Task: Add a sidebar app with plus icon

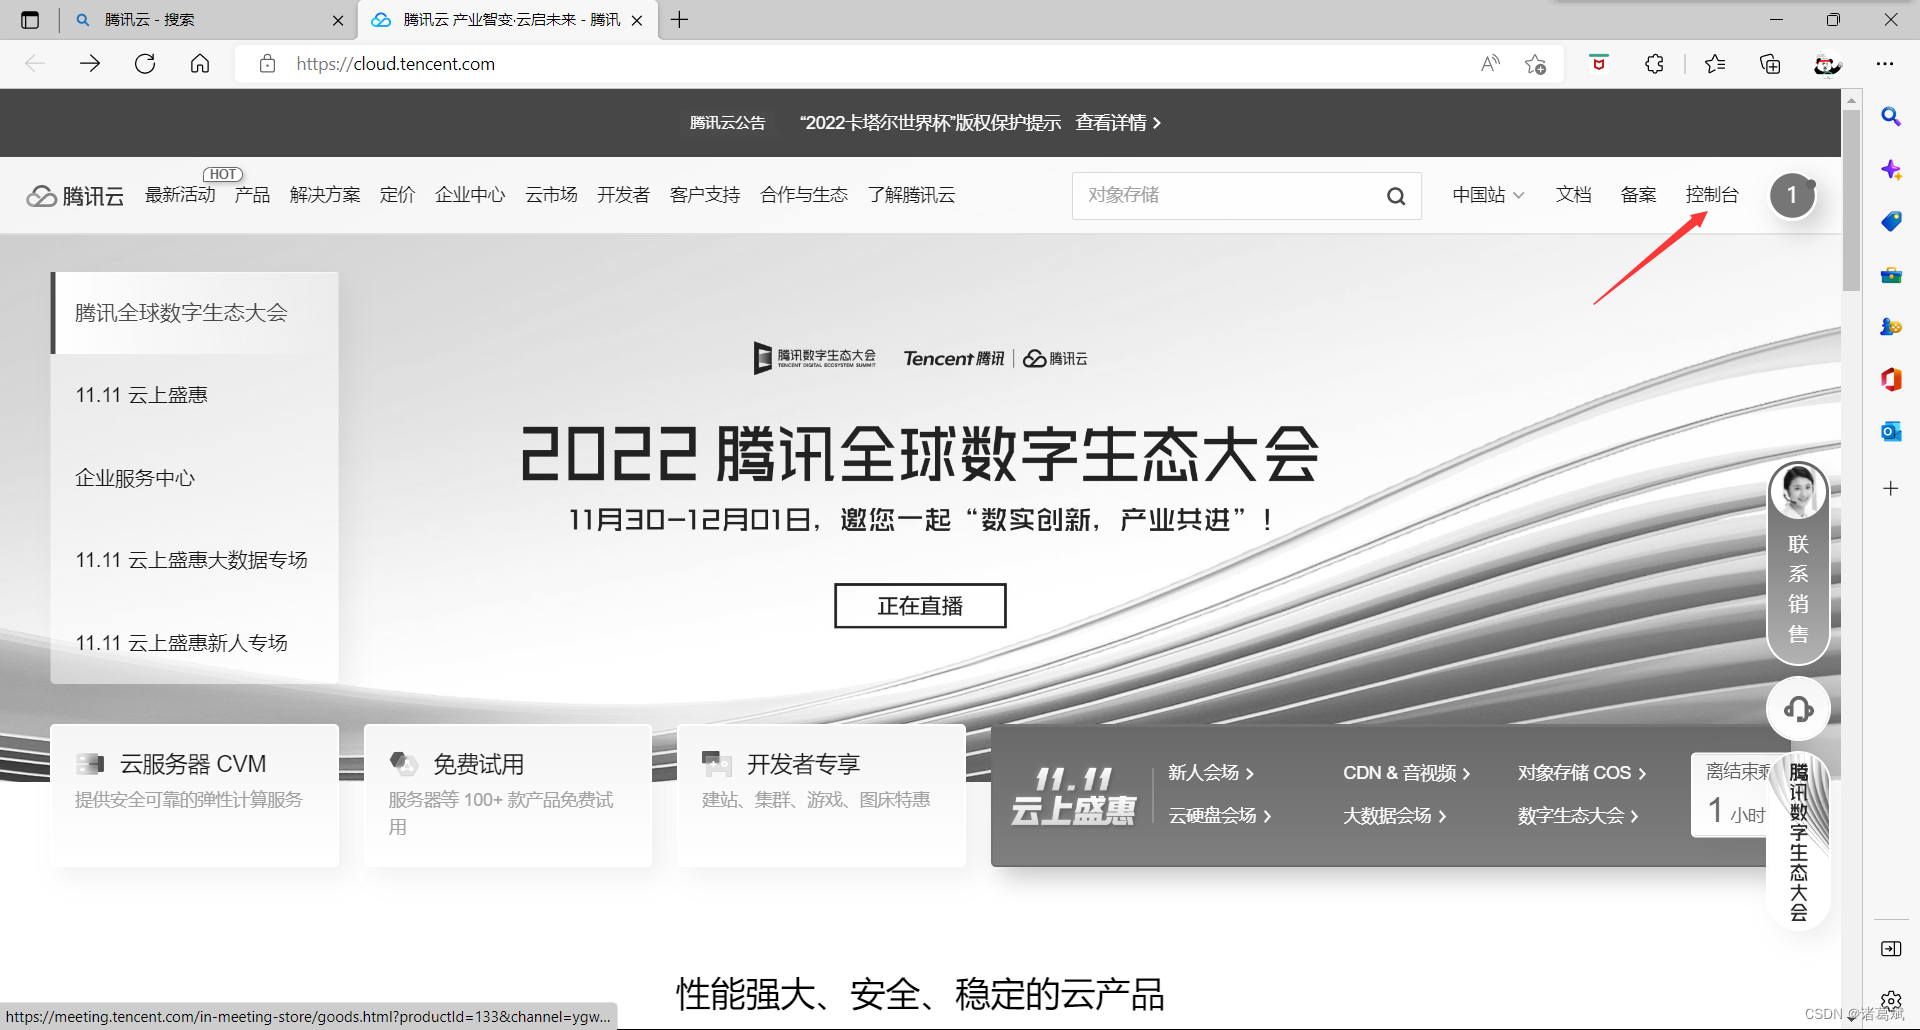Action: click(1890, 488)
